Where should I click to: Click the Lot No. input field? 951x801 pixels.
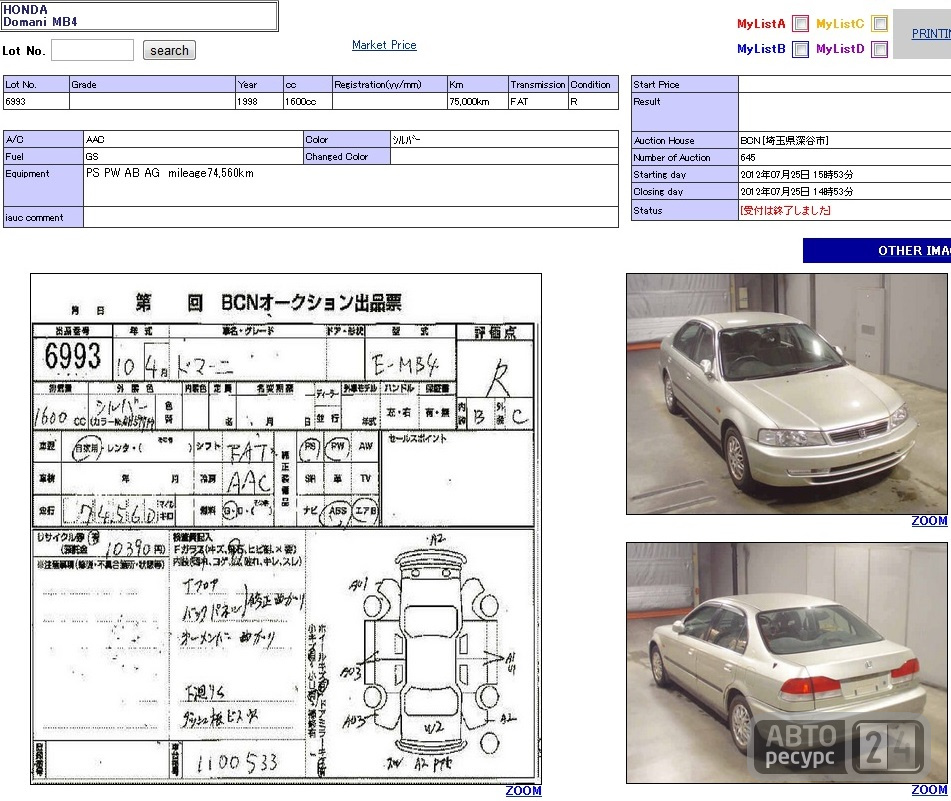92,50
